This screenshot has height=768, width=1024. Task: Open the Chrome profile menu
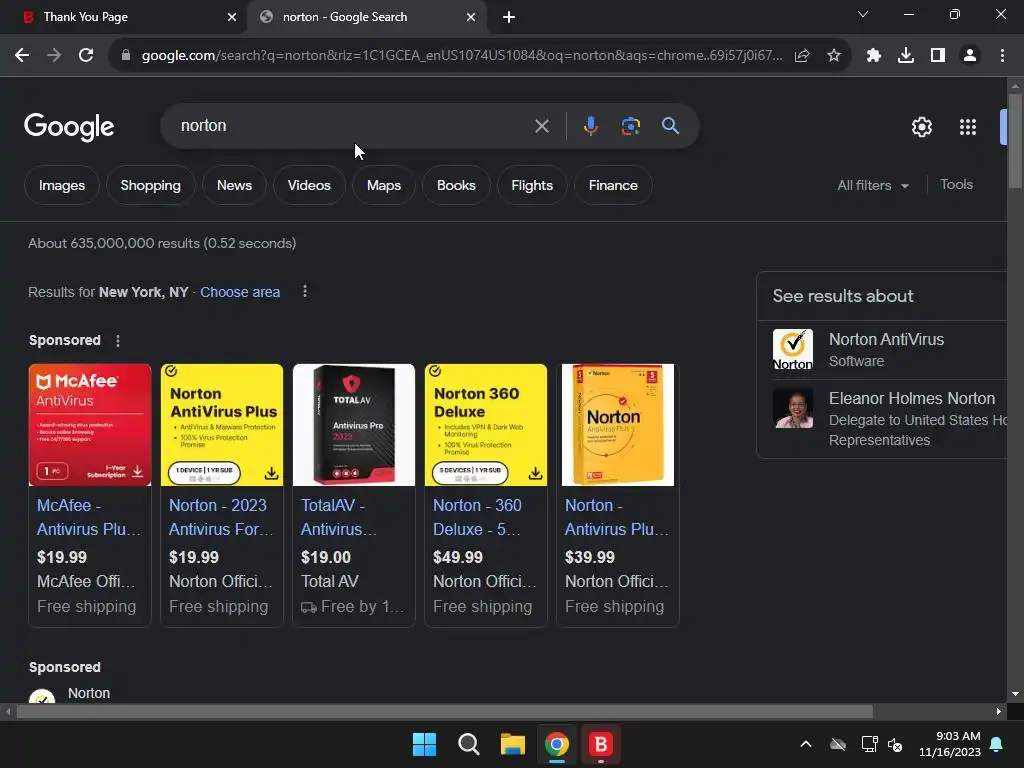point(970,56)
